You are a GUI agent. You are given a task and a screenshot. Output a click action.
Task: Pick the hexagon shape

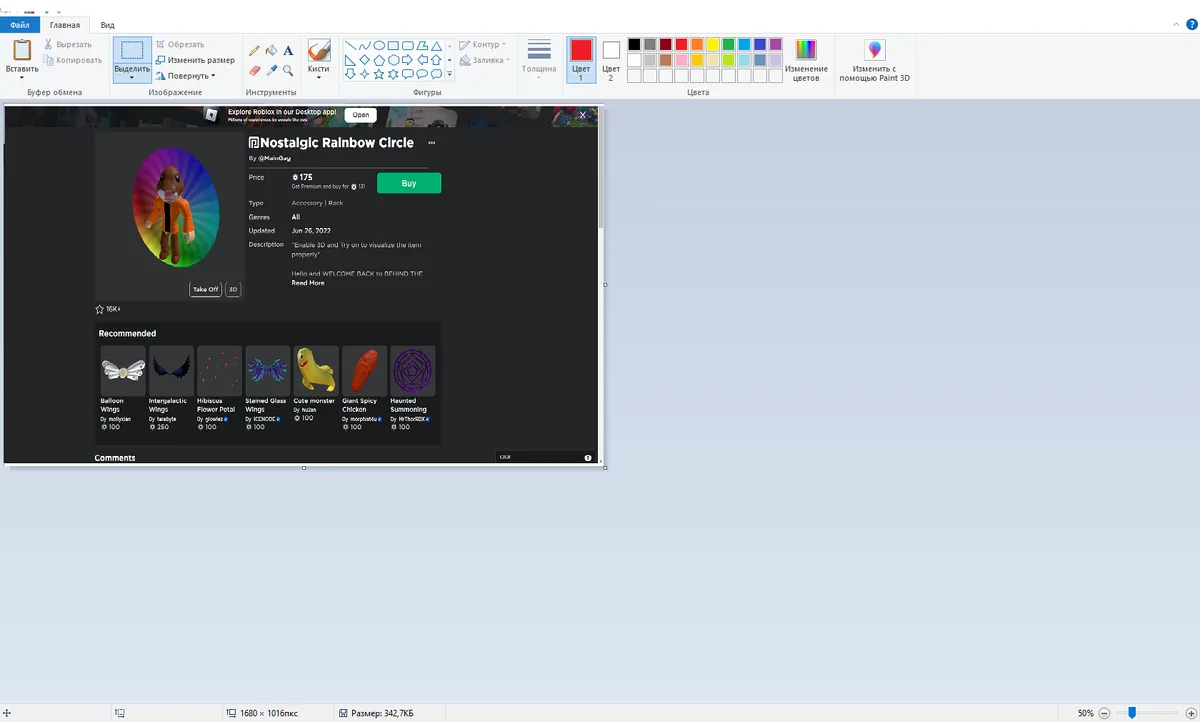click(x=394, y=60)
